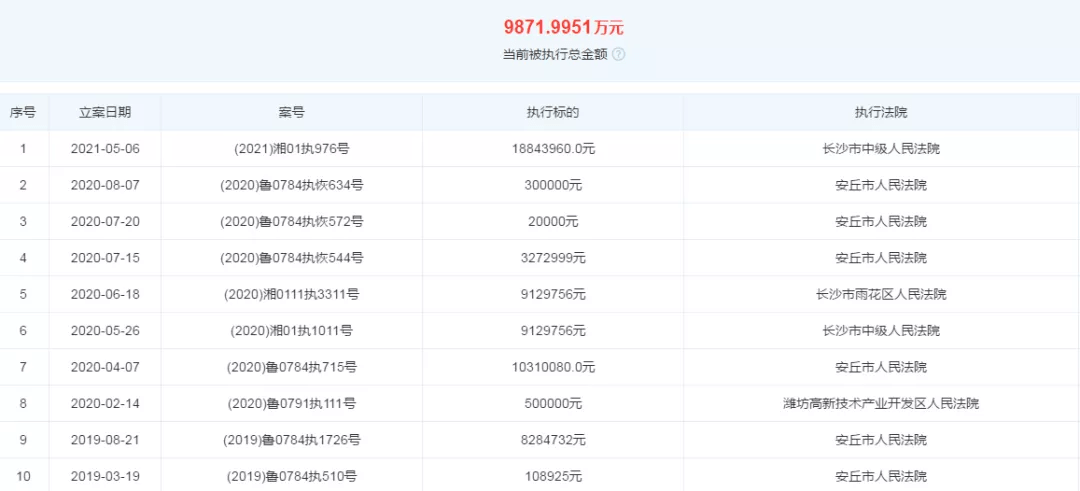This screenshot has height=491, width=1080.
Task: Select the 案号 column header
Action: pyautogui.click(x=291, y=113)
